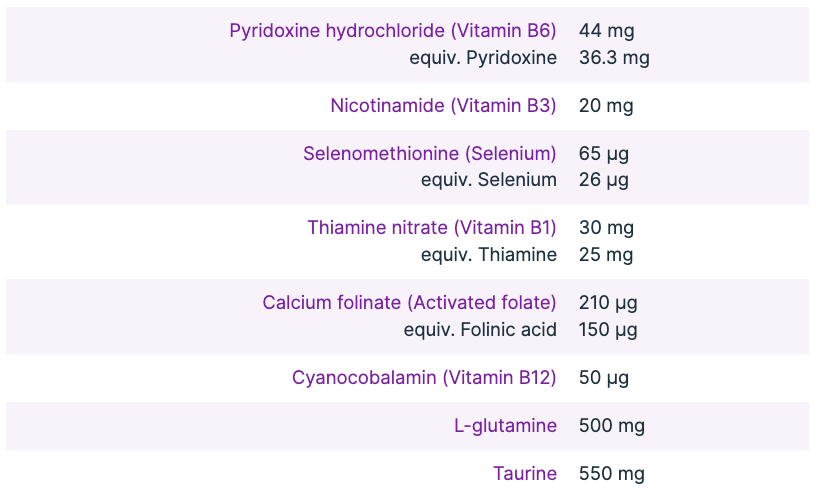
Task: Click the "equiv. Thiamine" label
Action: (489, 255)
